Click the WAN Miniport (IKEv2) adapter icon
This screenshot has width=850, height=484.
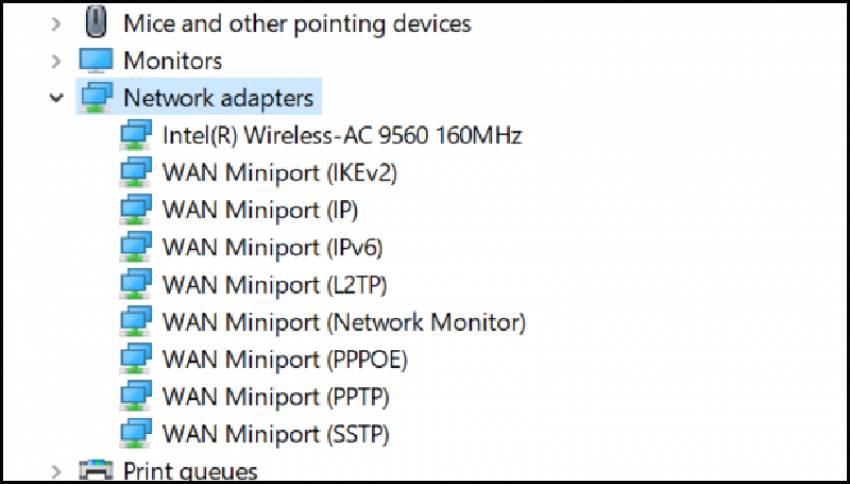(x=135, y=172)
